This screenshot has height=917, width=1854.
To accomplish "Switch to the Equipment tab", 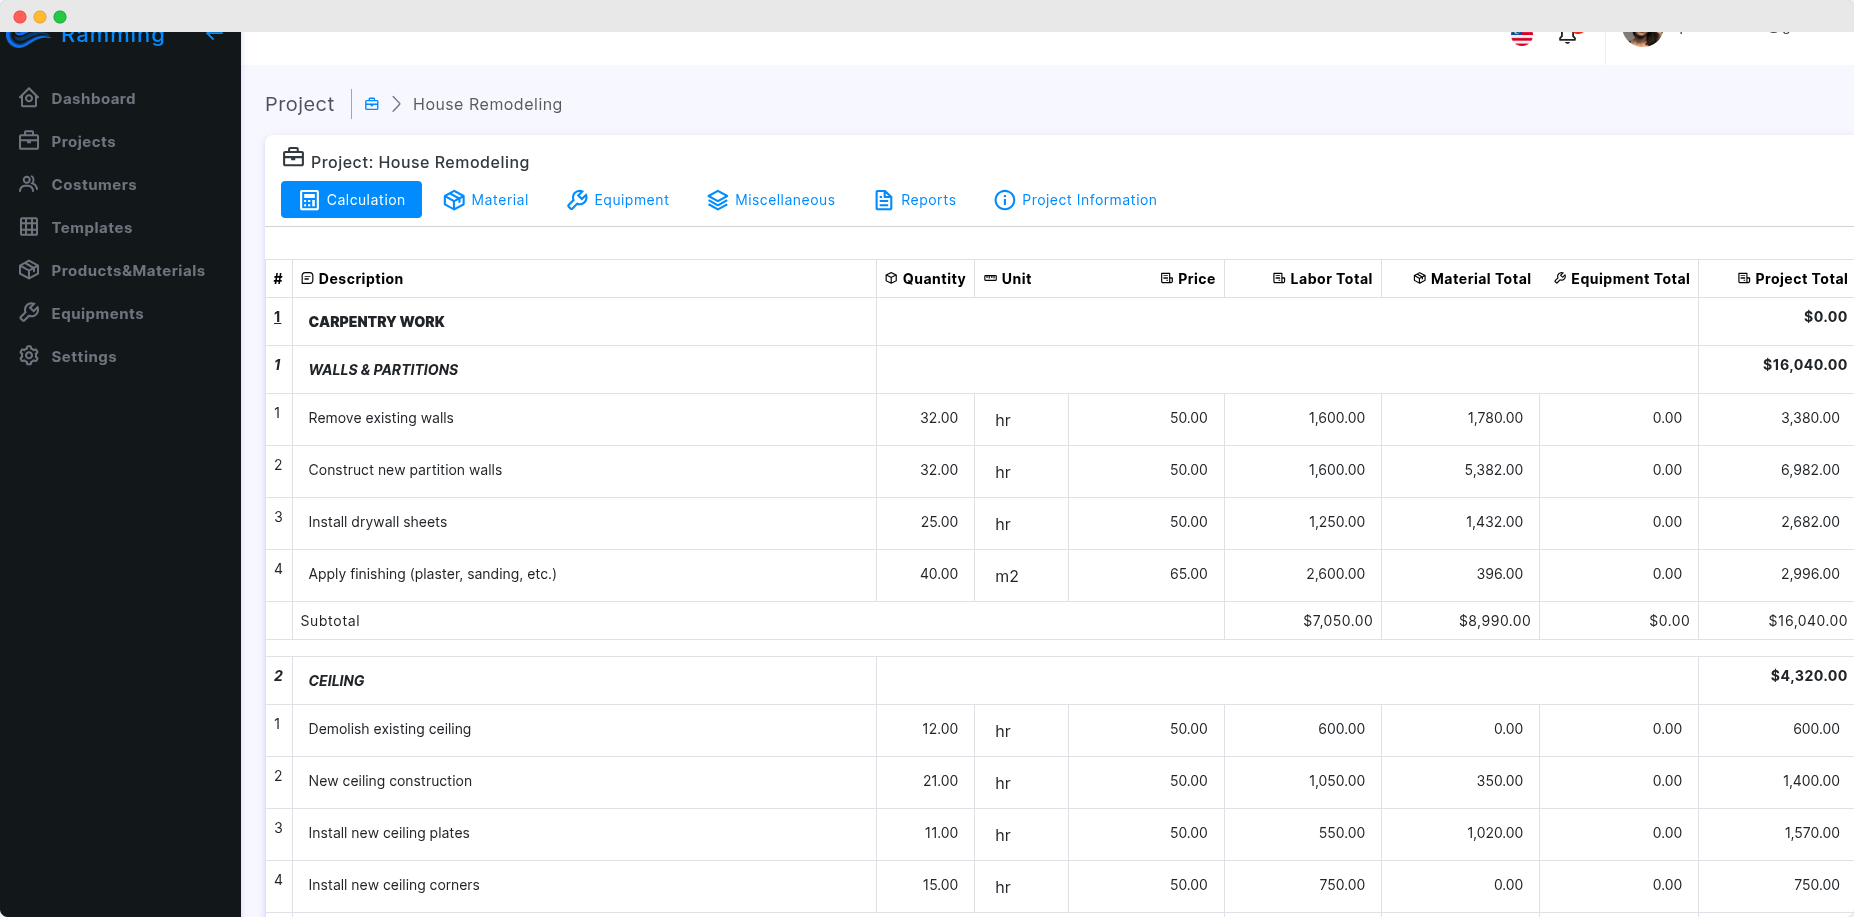I will click(618, 200).
